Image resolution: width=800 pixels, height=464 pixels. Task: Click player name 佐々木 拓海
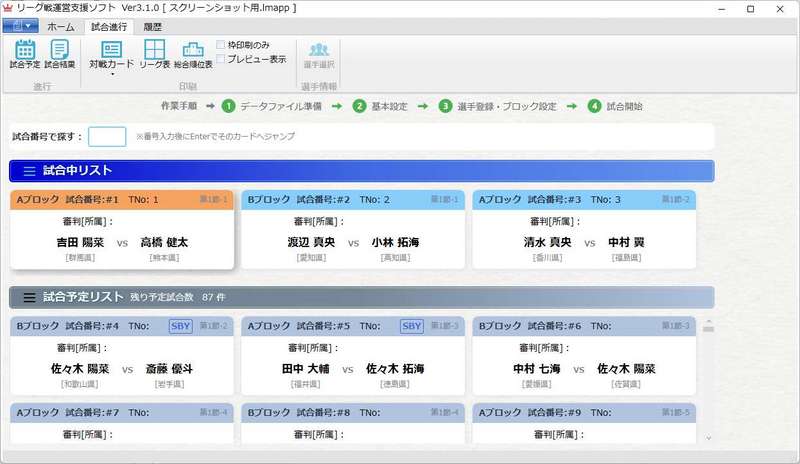(395, 369)
